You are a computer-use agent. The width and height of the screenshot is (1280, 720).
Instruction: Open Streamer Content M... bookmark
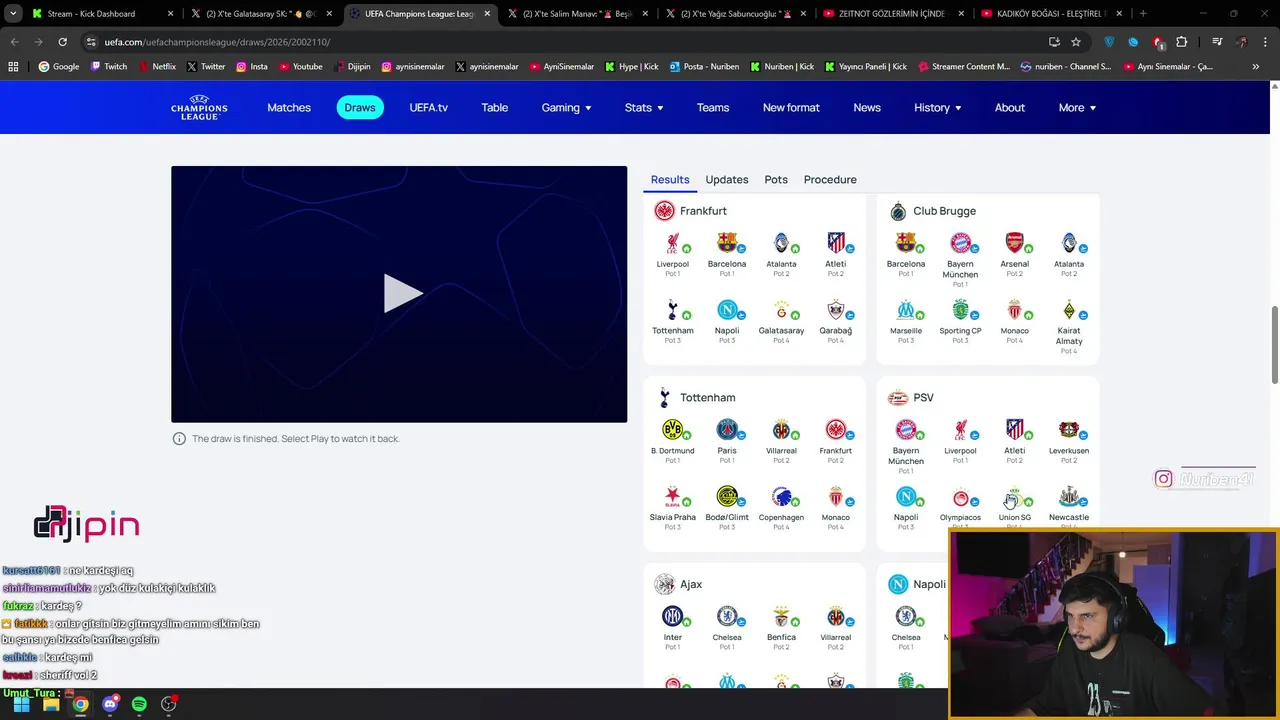click(962, 67)
